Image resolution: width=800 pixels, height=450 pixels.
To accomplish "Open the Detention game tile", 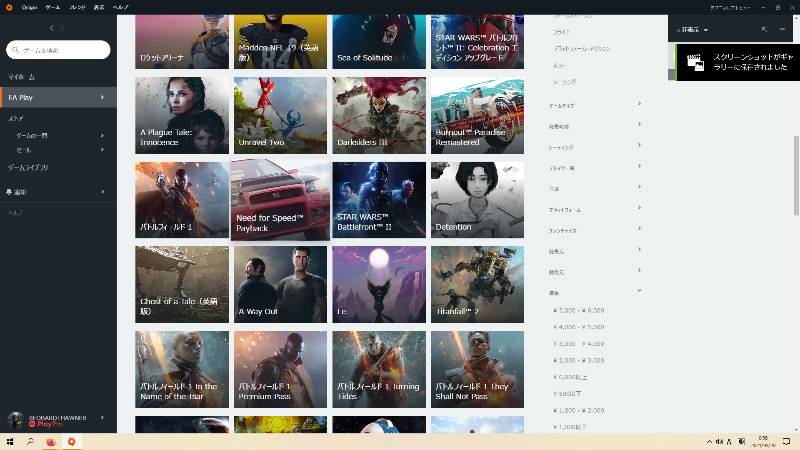I will [477, 200].
